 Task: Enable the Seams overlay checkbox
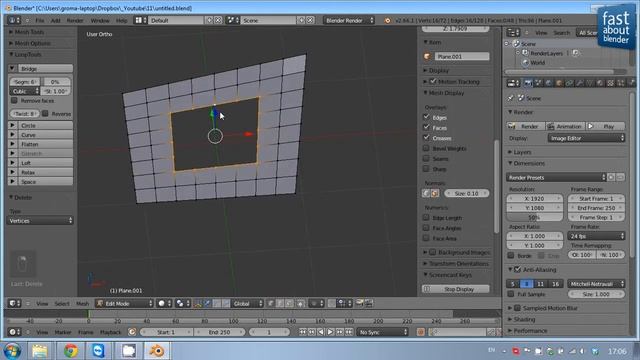(x=427, y=158)
